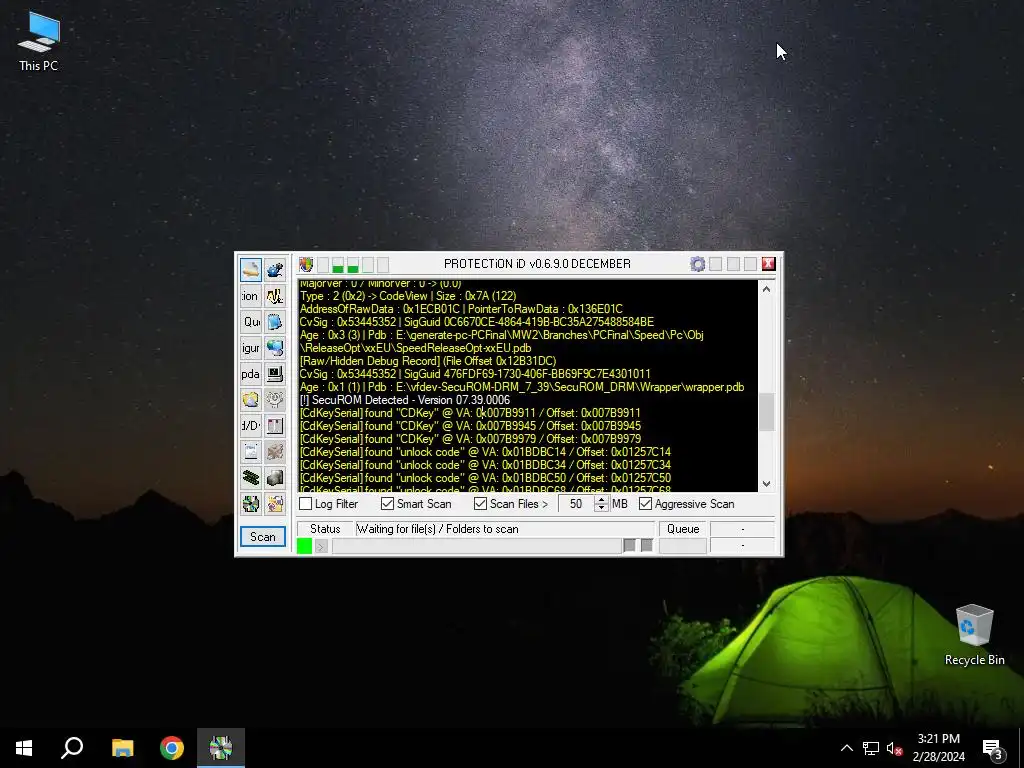Image resolution: width=1024 pixels, height=768 pixels.
Task: Click the CD disc sidebar icon in bottom row
Action: pos(251,504)
